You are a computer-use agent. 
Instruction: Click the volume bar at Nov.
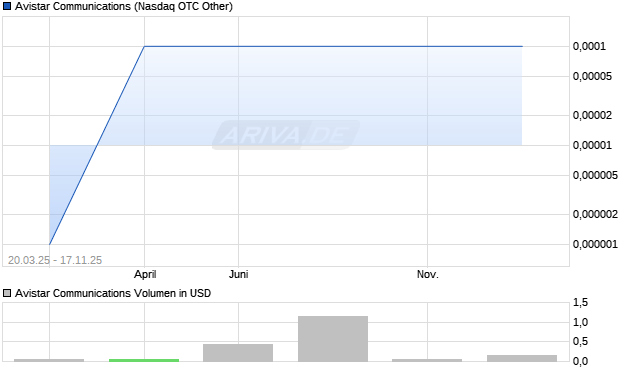427,360
